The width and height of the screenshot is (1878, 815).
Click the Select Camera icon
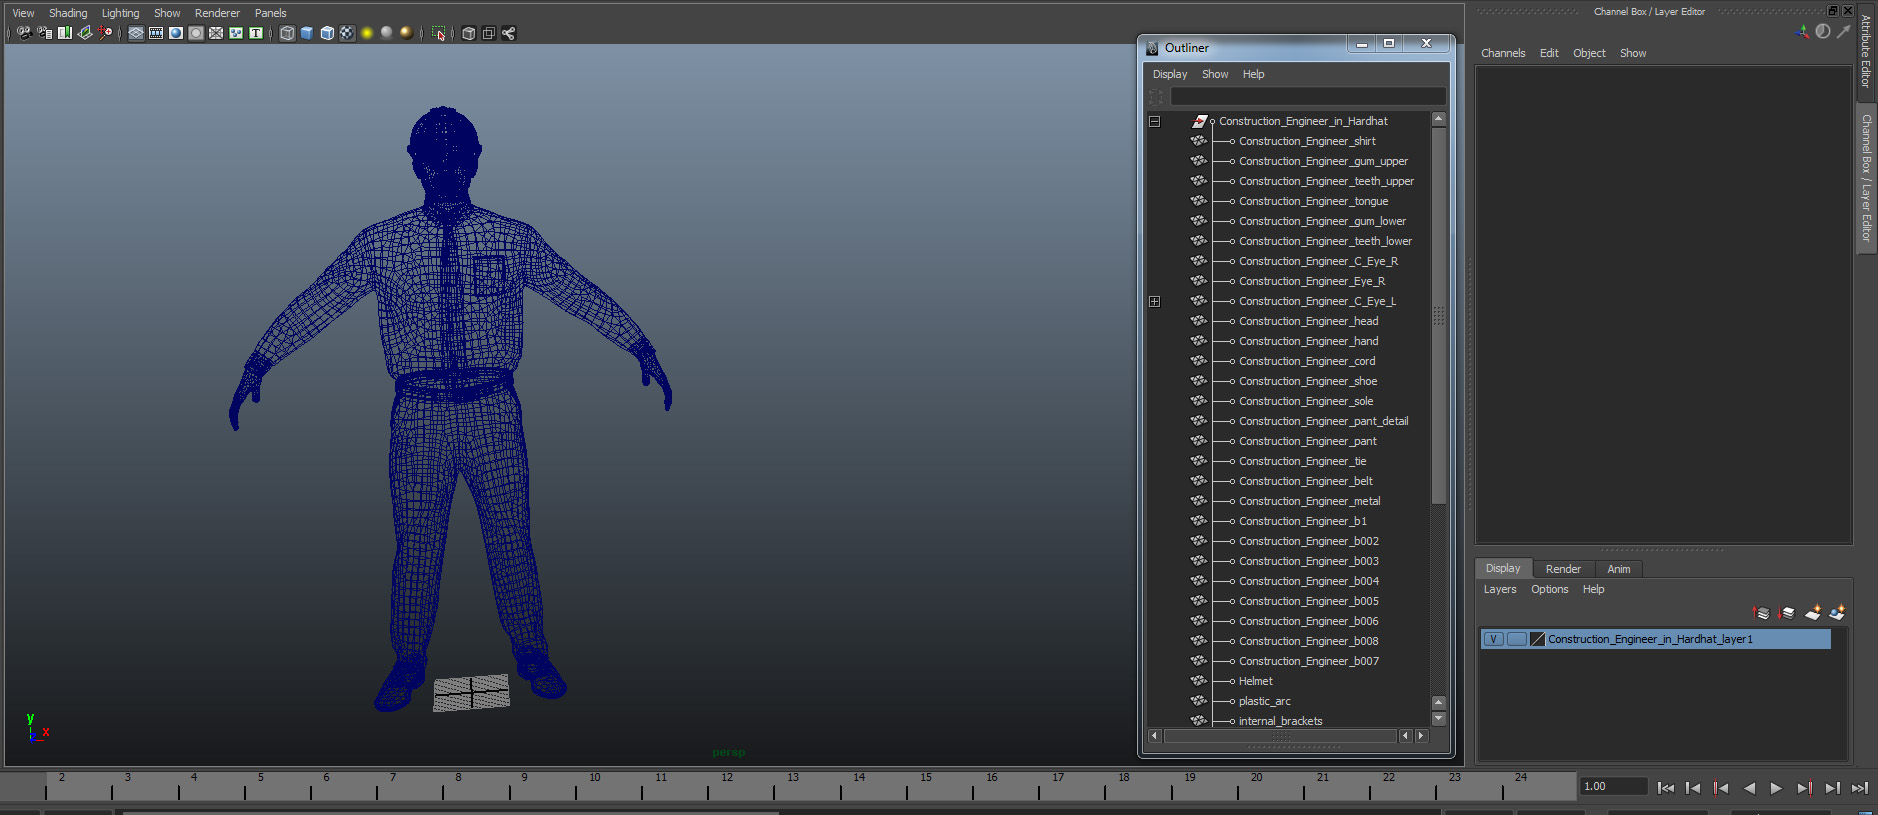24,33
